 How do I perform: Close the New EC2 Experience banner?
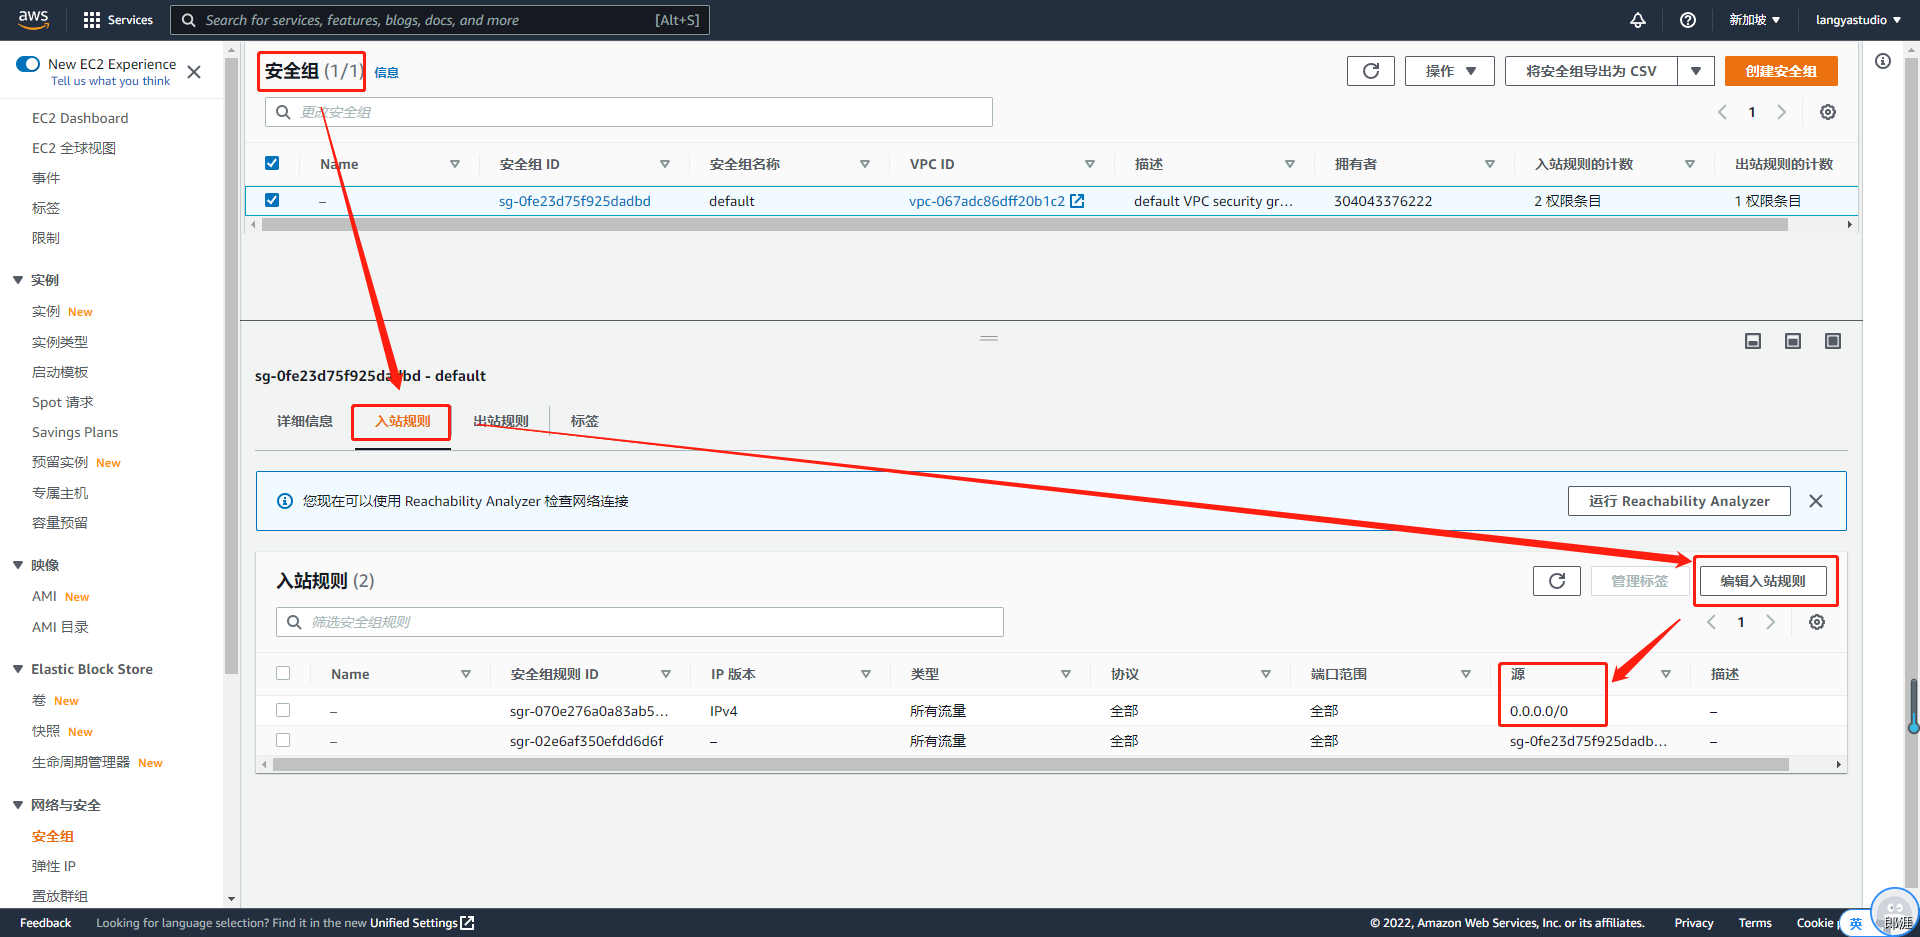(x=194, y=72)
